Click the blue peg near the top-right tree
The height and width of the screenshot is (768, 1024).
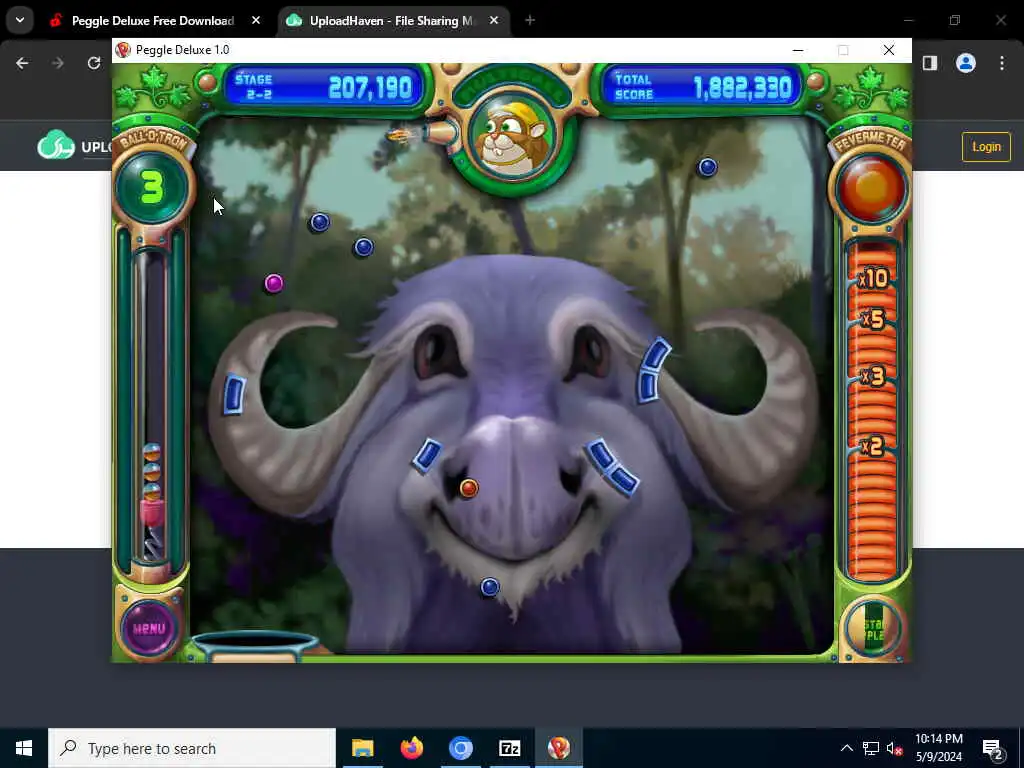click(x=707, y=168)
